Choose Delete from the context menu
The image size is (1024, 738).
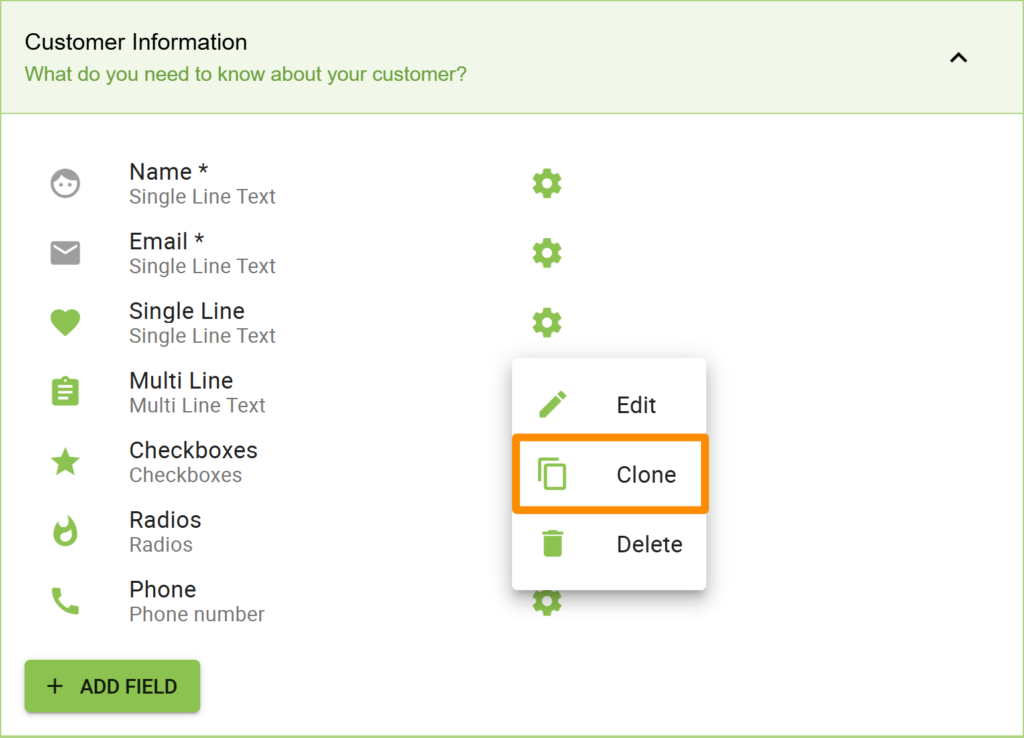[609, 545]
